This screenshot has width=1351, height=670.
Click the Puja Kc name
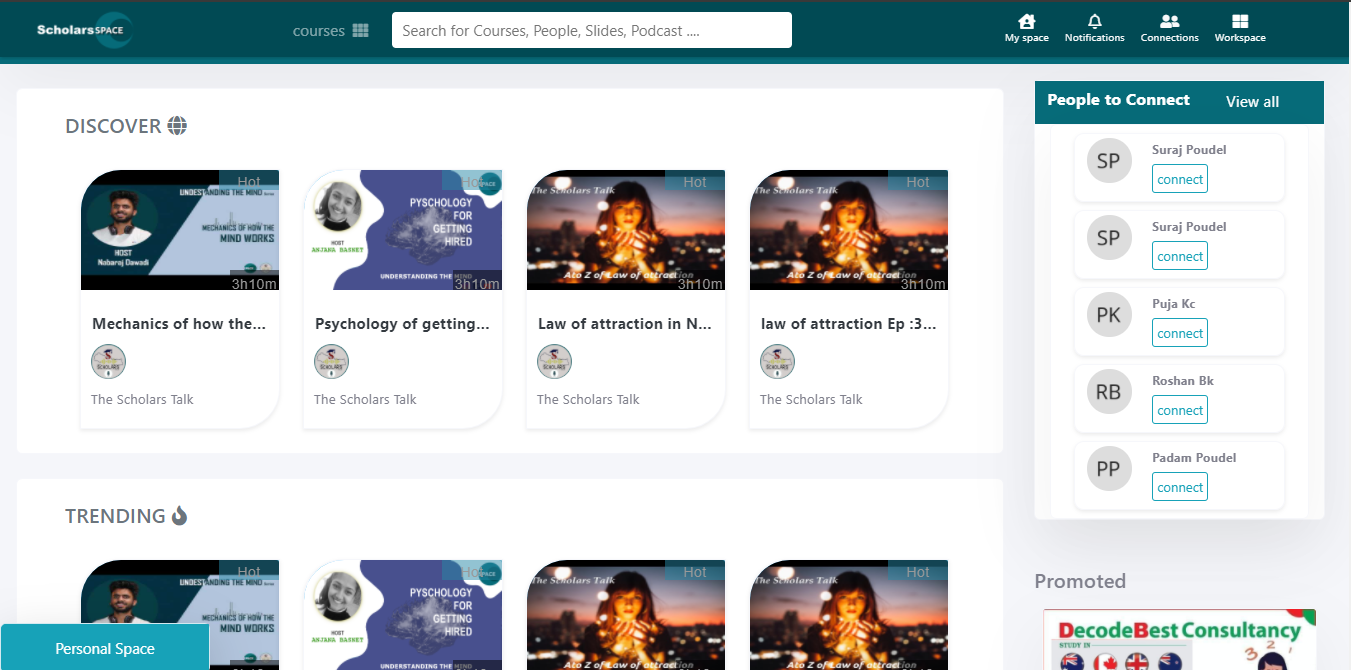(1173, 304)
